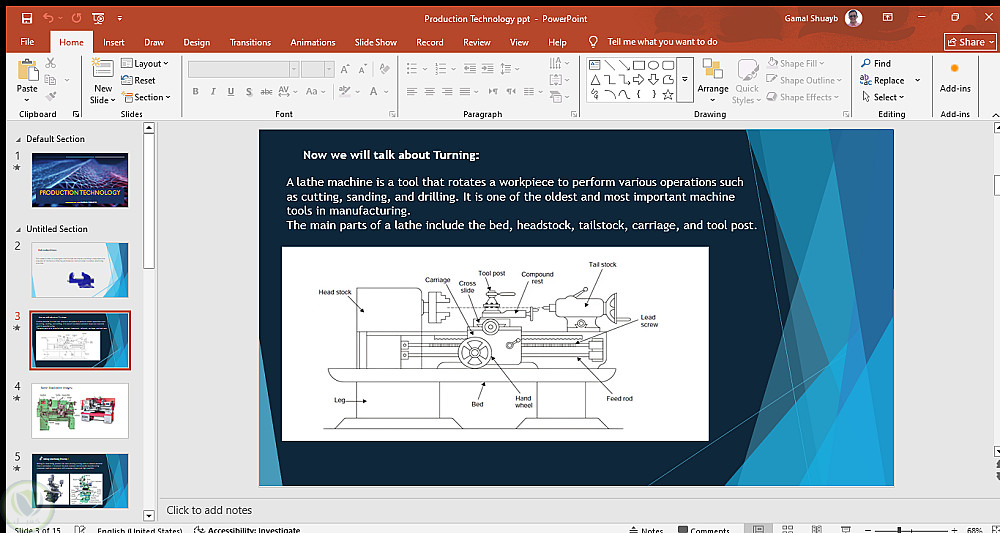Click the Undo arrow in quick access toolbar
The height and width of the screenshot is (533, 1000).
click(48, 18)
